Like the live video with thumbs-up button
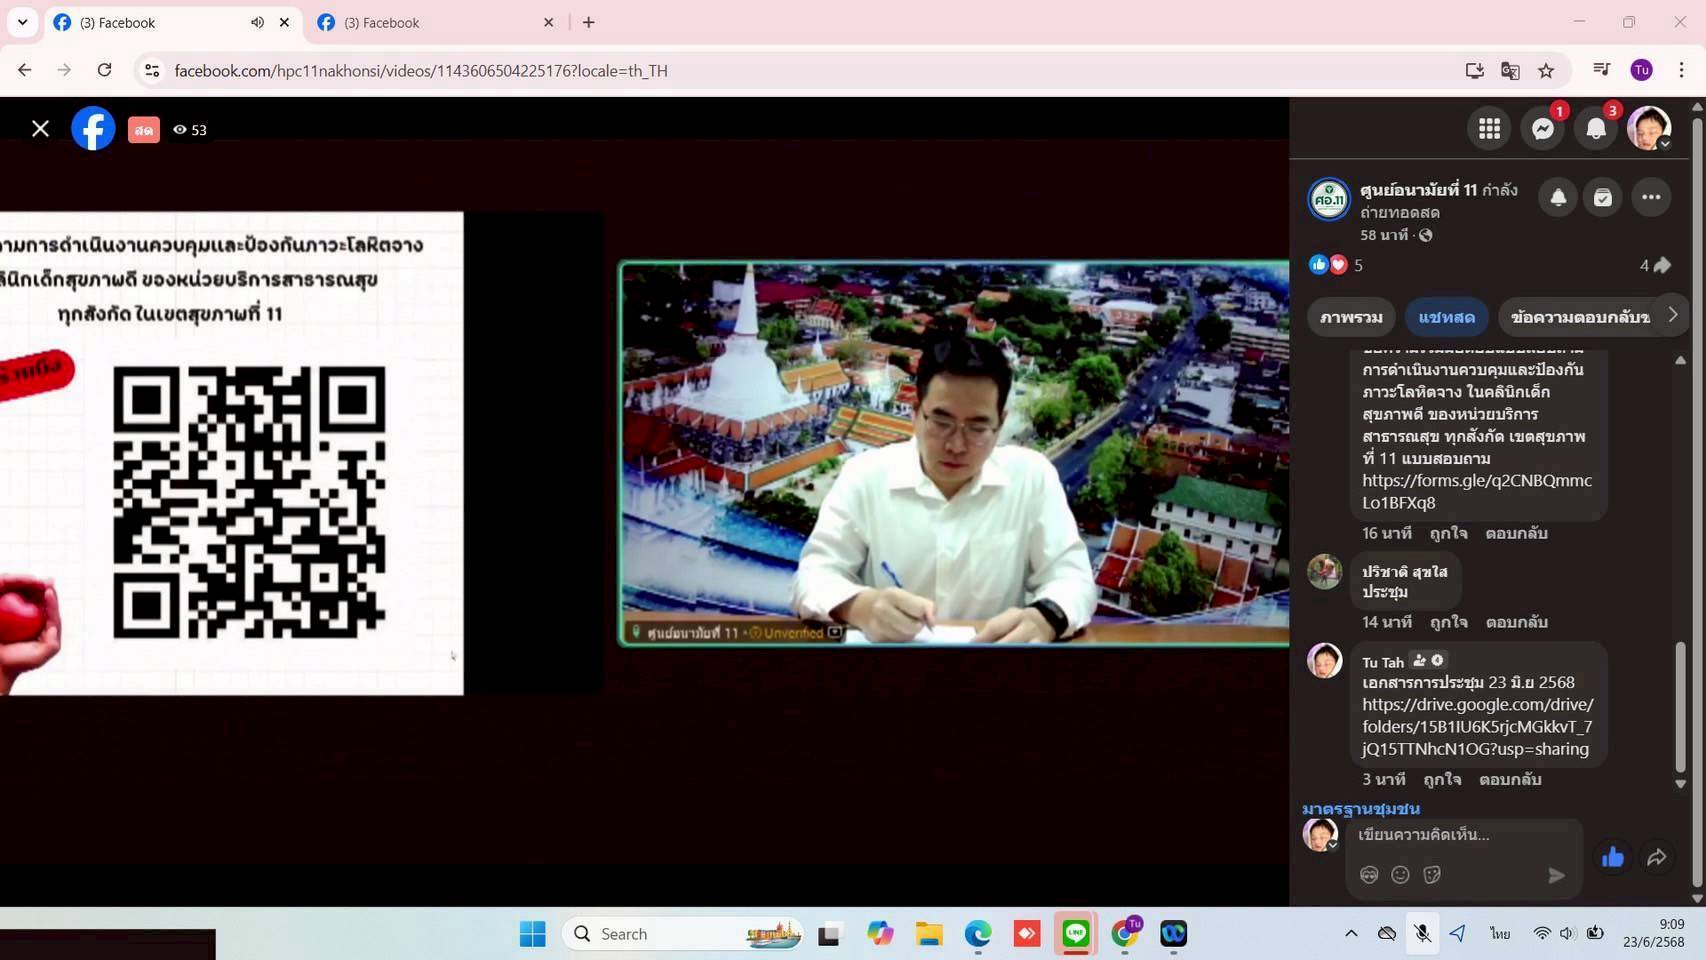1706x960 pixels. pos(1612,857)
